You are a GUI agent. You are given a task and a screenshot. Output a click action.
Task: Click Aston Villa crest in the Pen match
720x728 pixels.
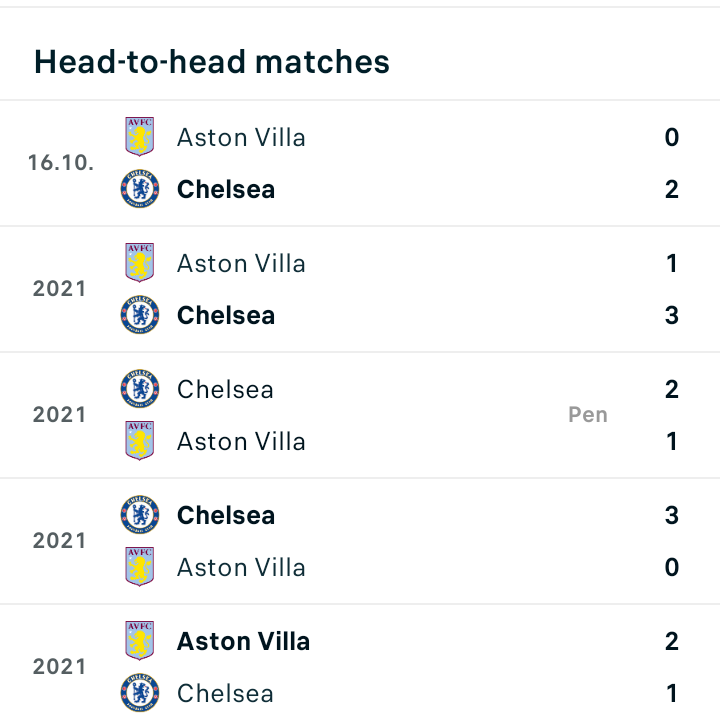pos(139,441)
